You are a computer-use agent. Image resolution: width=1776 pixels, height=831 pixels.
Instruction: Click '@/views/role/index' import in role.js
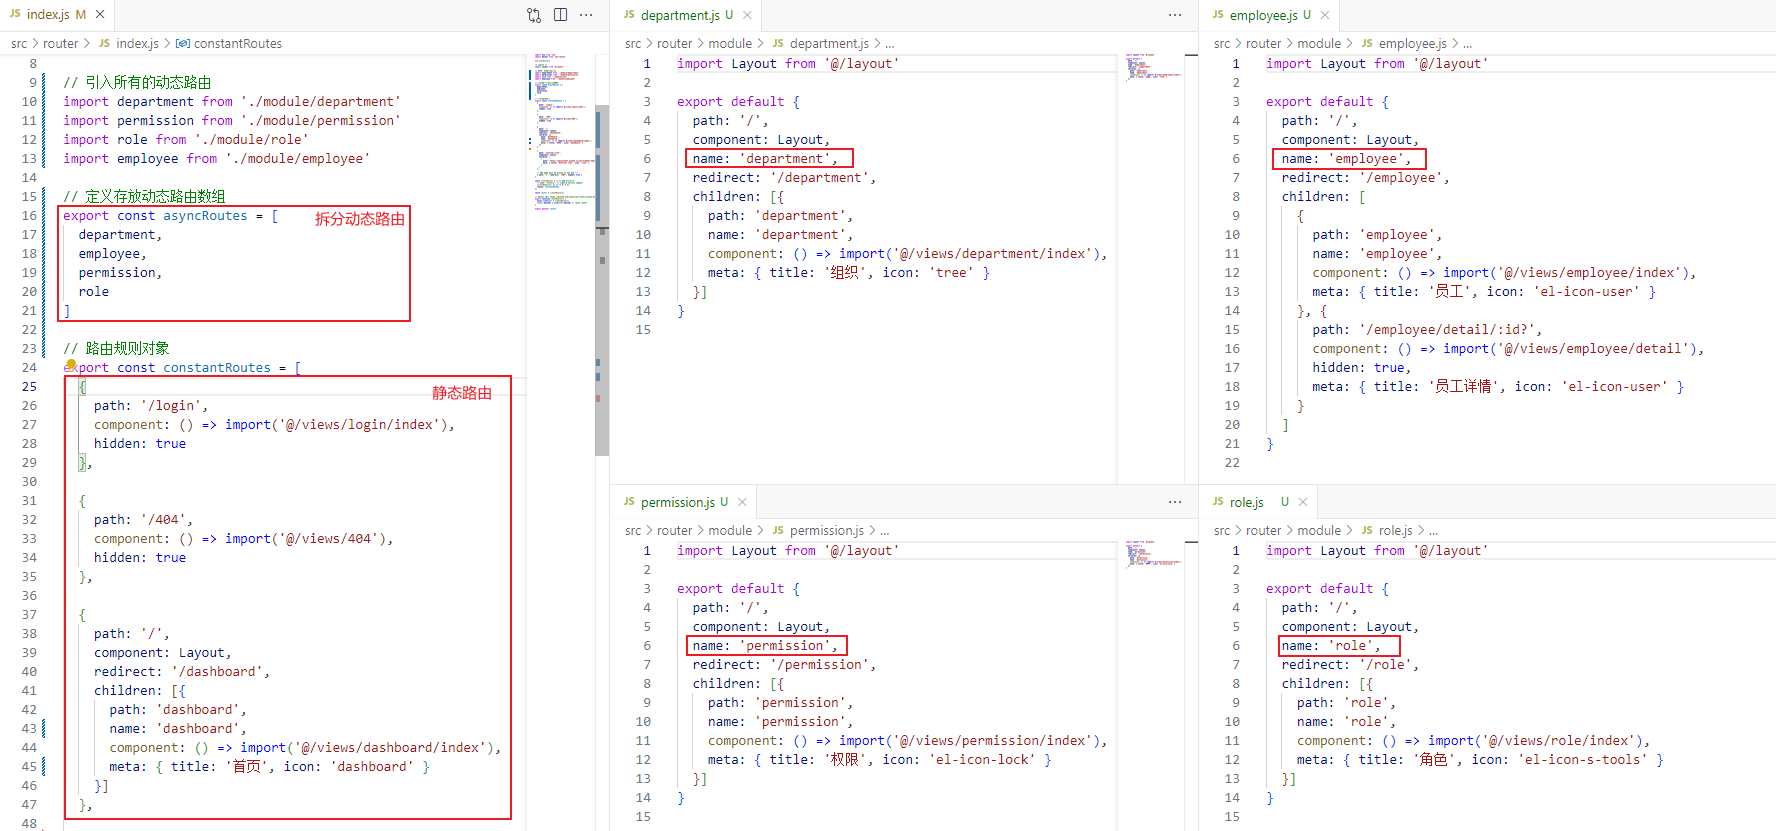(1559, 740)
